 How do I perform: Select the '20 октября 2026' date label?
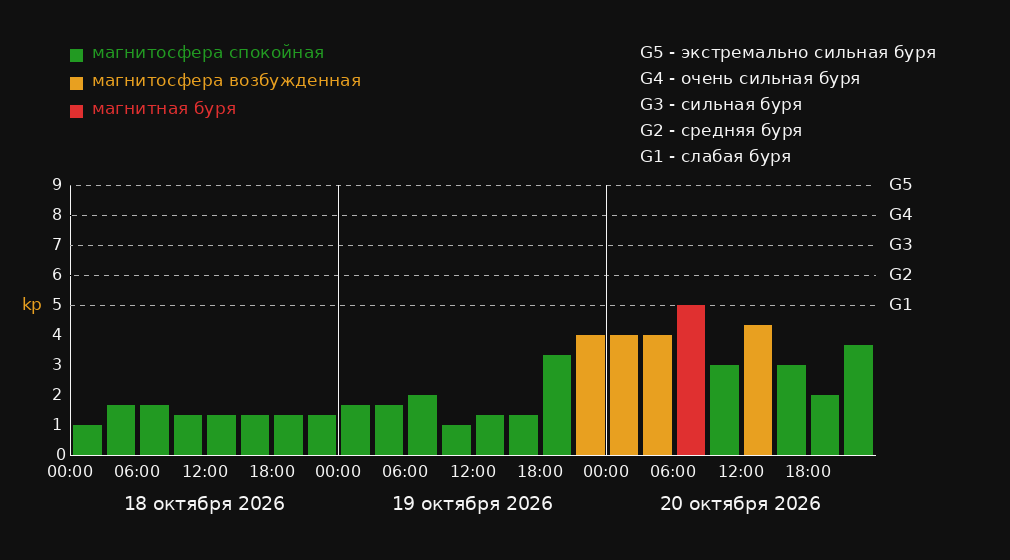coord(740,504)
